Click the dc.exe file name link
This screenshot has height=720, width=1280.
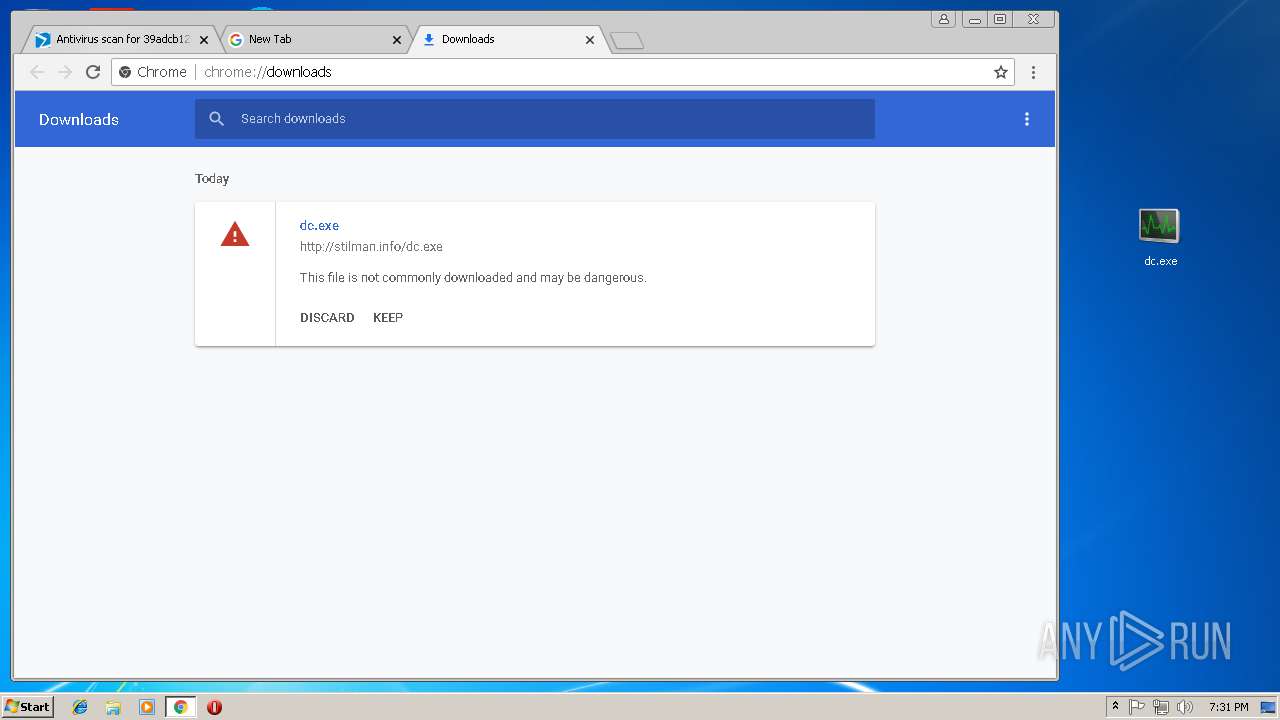[x=319, y=225]
